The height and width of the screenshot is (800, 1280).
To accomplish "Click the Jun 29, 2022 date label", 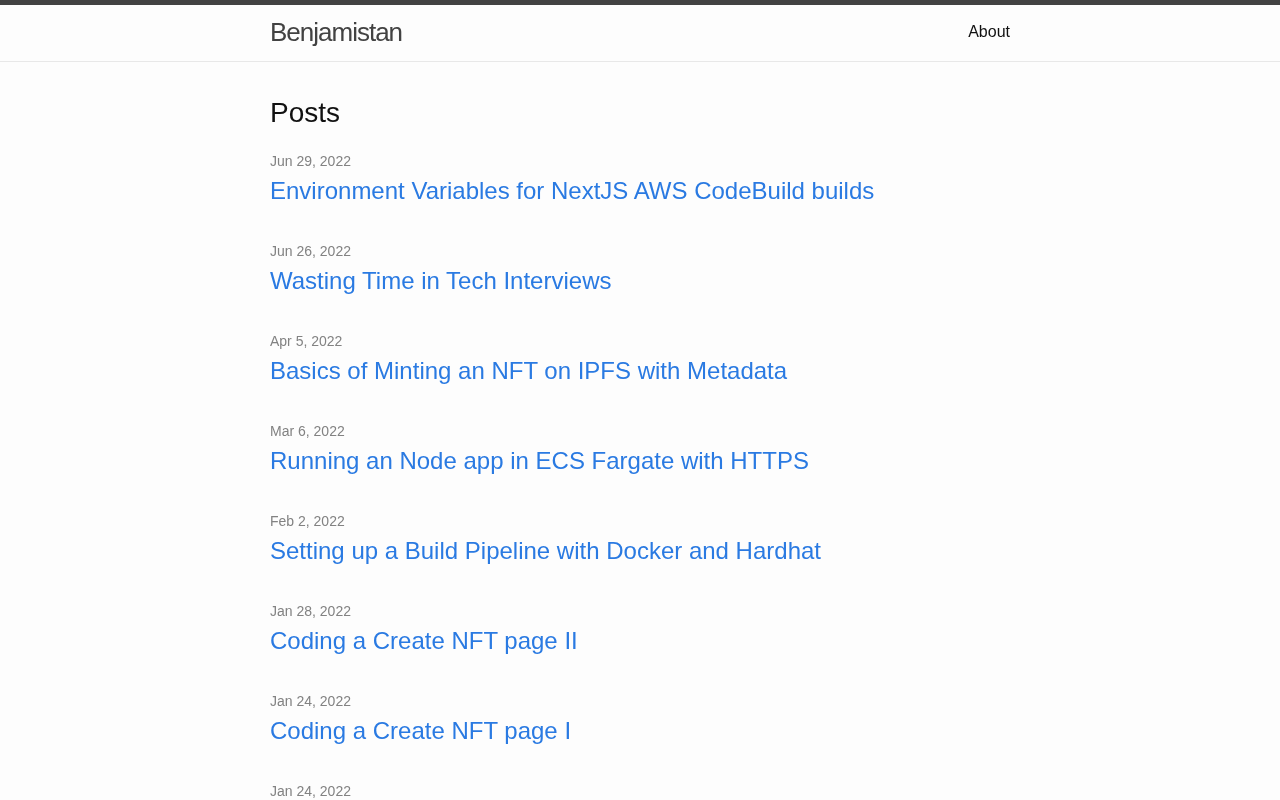I will pos(310,161).
